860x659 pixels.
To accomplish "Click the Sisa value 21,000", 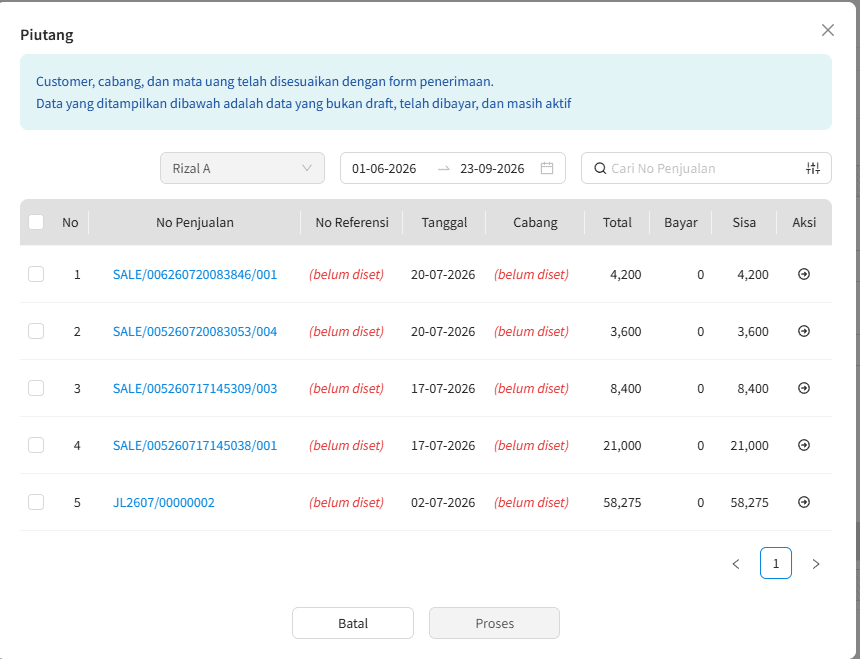I will click(x=749, y=445).
